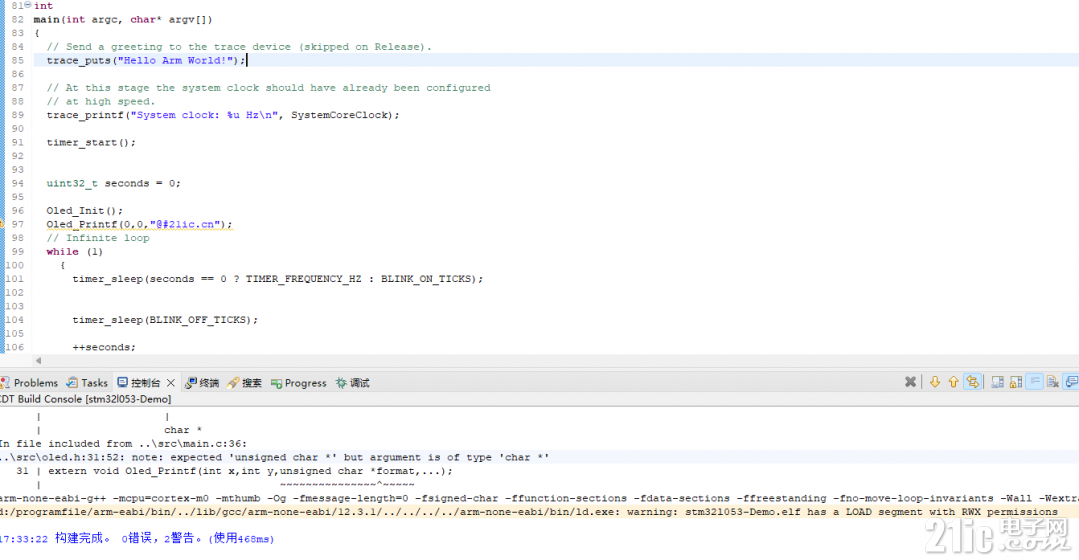The width and height of the screenshot is (1079, 560).
Task: Switch to the 搜索 search tab
Action: point(244,383)
